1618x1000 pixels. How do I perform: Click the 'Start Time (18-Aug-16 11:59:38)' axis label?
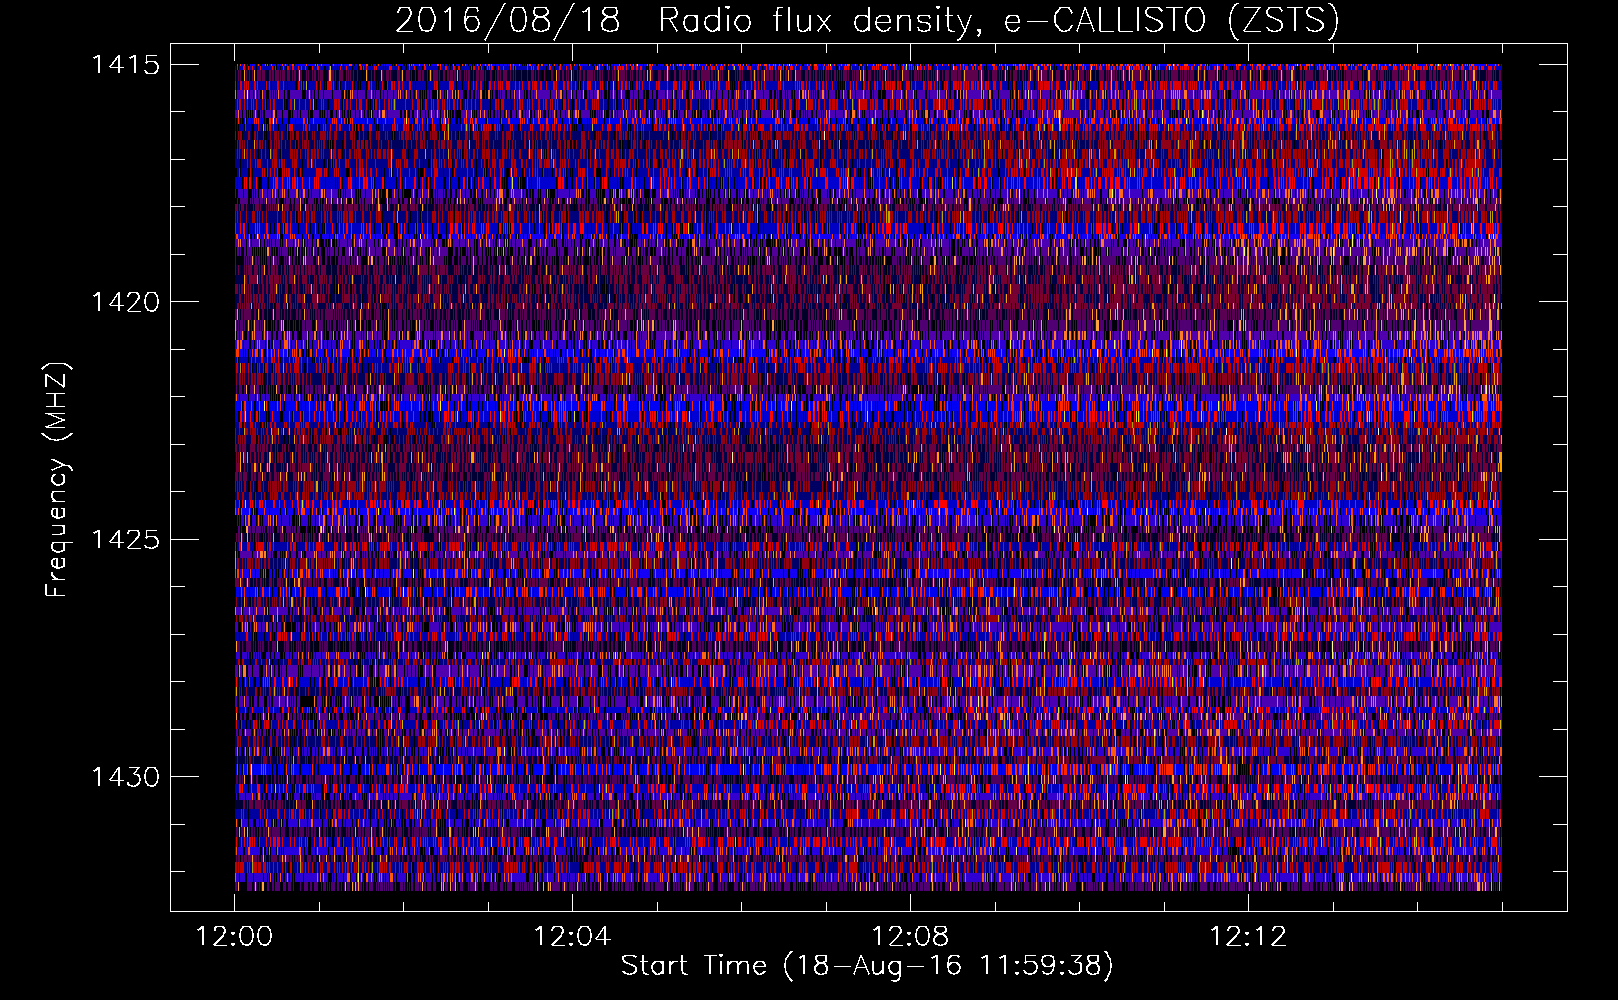pyautogui.click(x=867, y=966)
